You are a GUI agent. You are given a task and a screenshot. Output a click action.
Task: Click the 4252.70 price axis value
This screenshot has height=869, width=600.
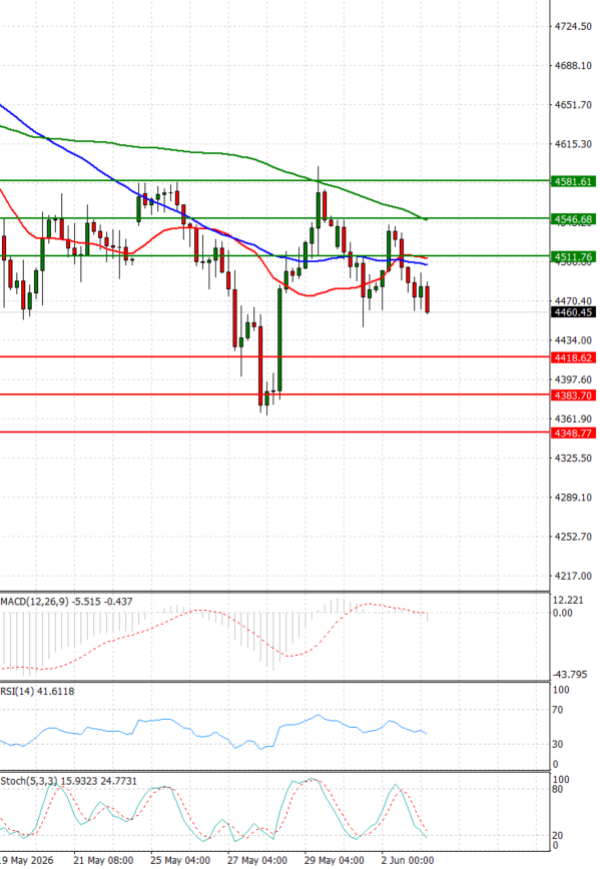click(573, 537)
